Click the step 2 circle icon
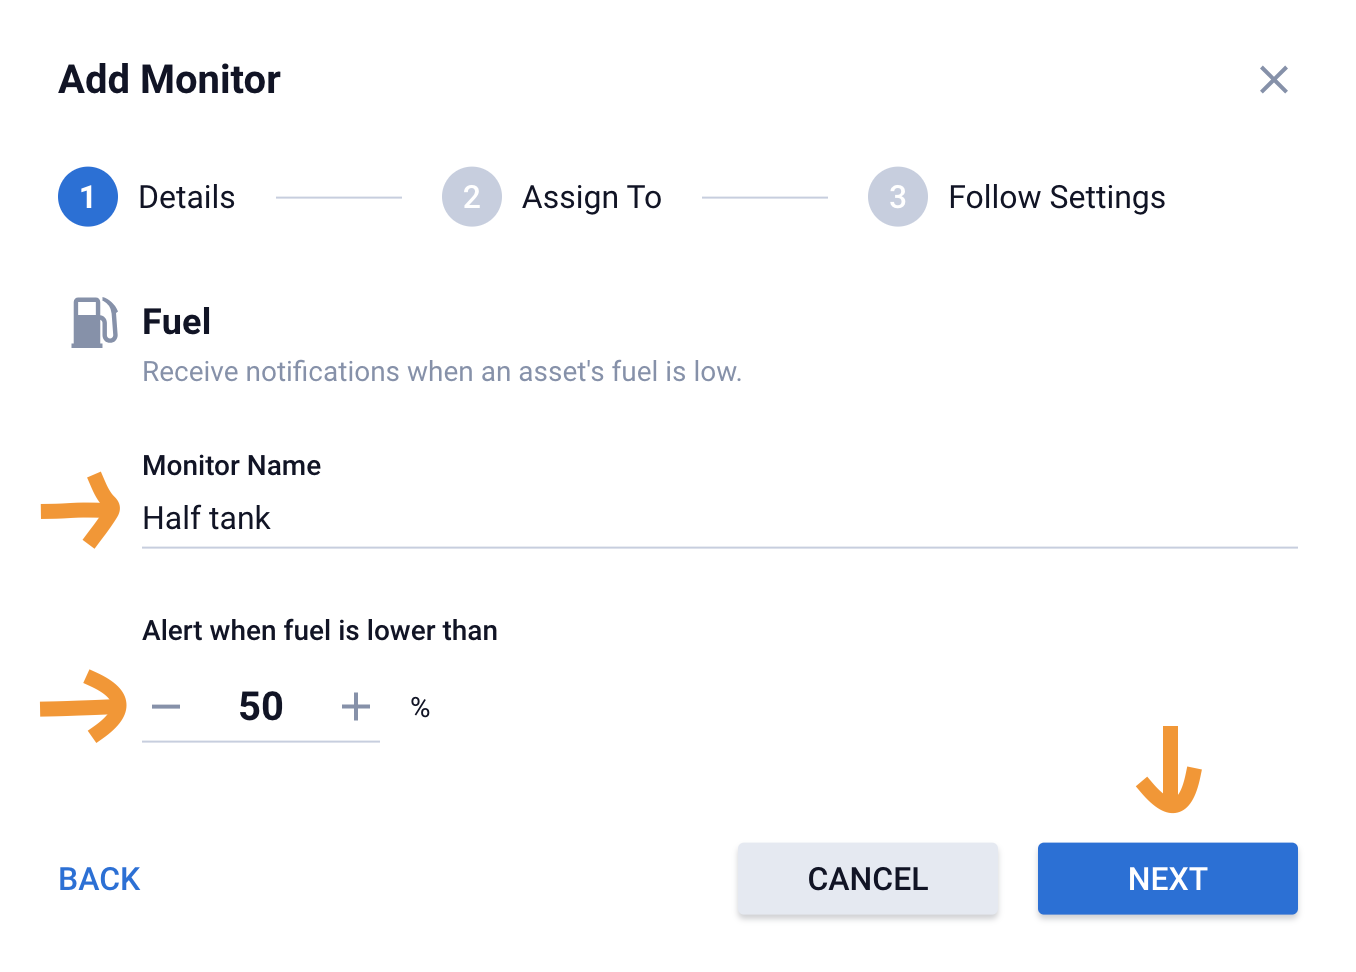Viewport: 1356px width, 972px height. (x=471, y=197)
